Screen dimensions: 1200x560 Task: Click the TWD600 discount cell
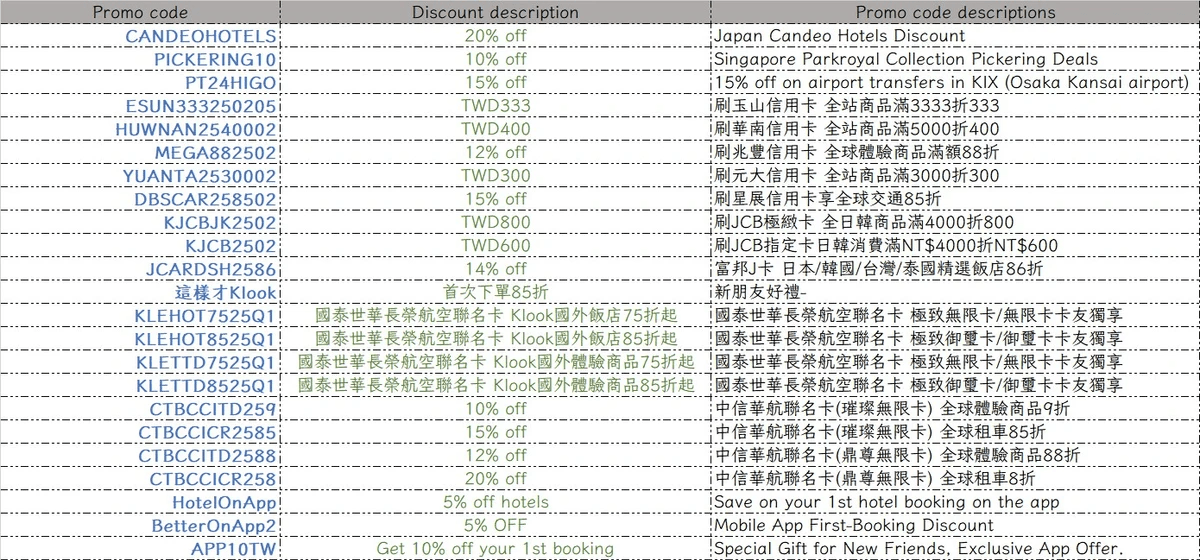pos(495,246)
